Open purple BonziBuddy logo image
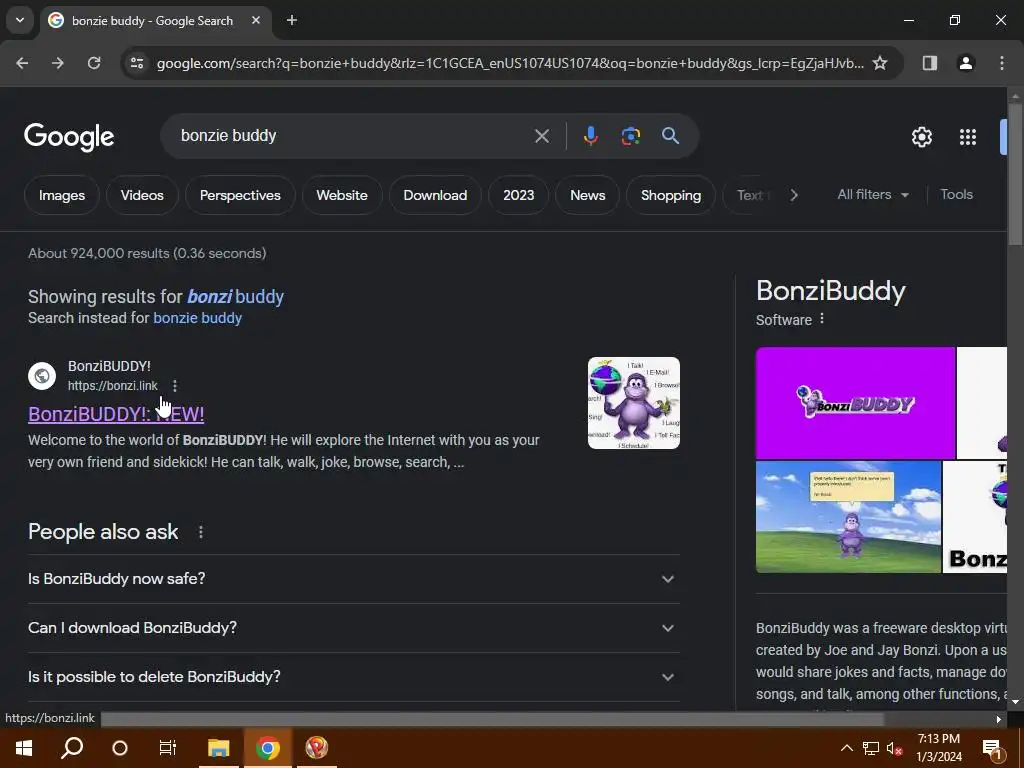The width and height of the screenshot is (1024, 768). [856, 403]
